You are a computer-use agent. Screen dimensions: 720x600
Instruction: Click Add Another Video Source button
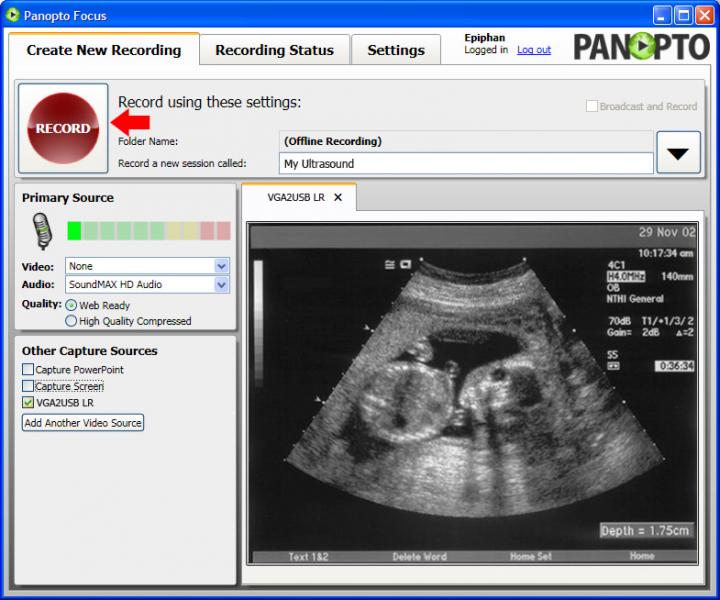pyautogui.click(x=83, y=423)
